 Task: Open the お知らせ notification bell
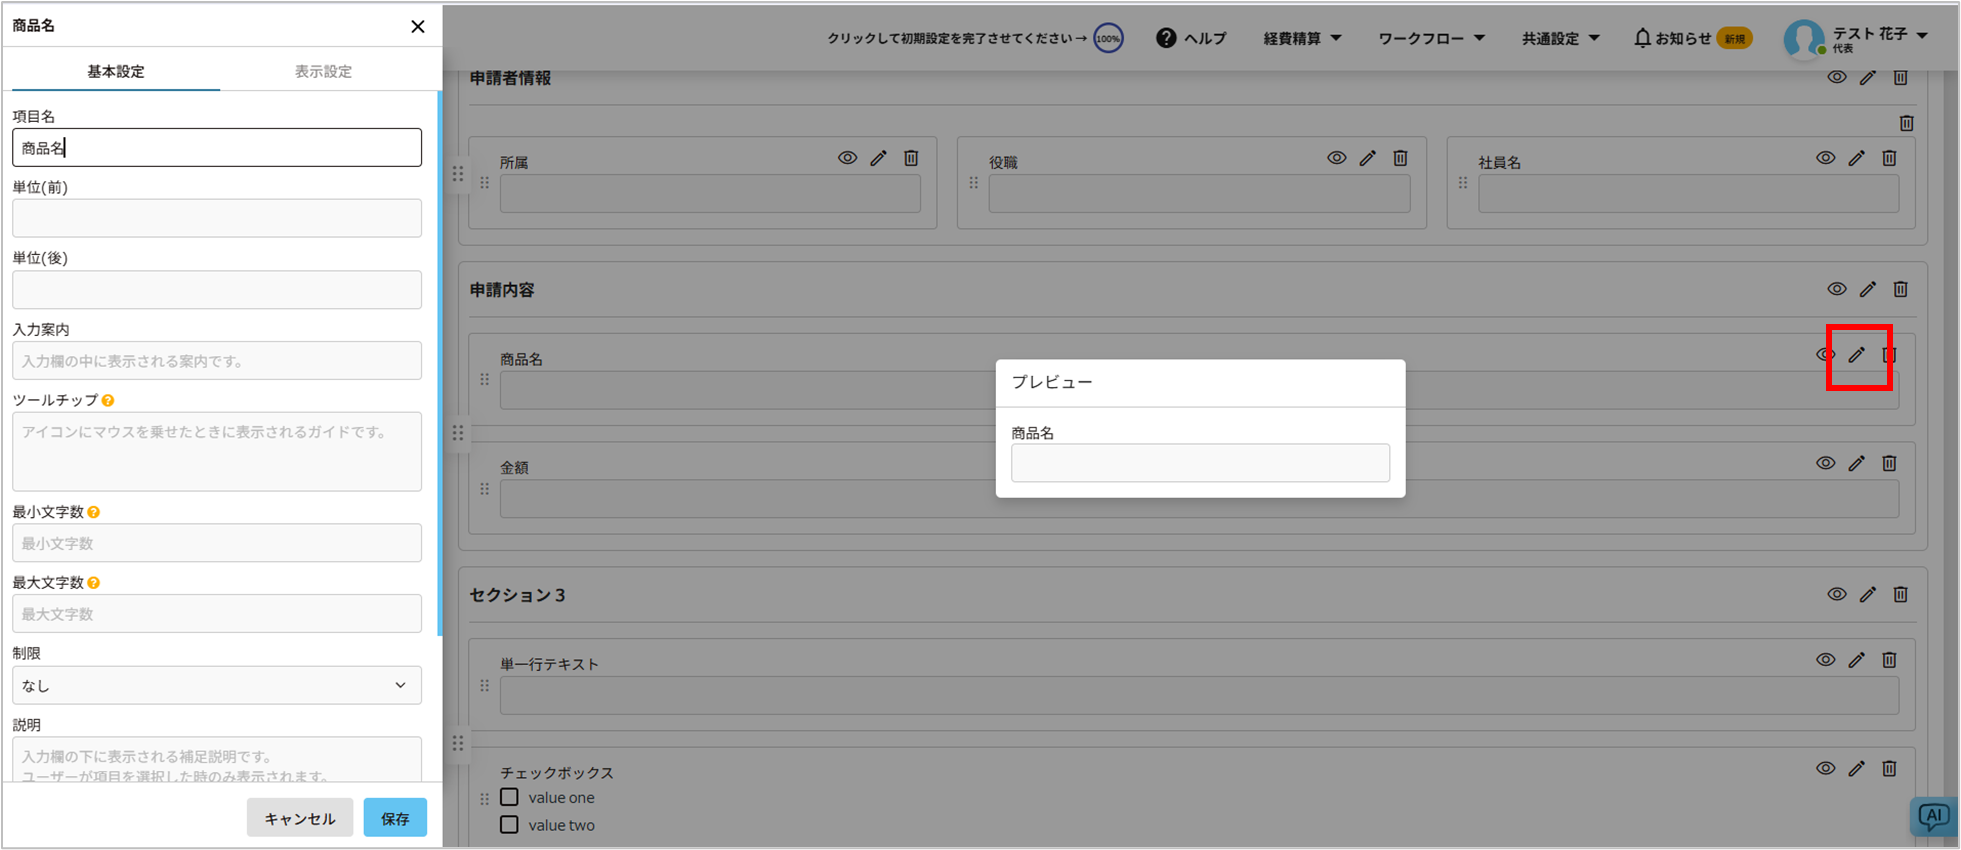[1642, 38]
